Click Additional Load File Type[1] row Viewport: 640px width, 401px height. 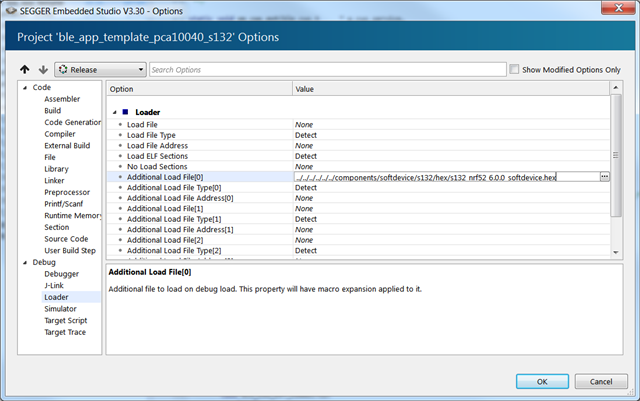pos(358,219)
